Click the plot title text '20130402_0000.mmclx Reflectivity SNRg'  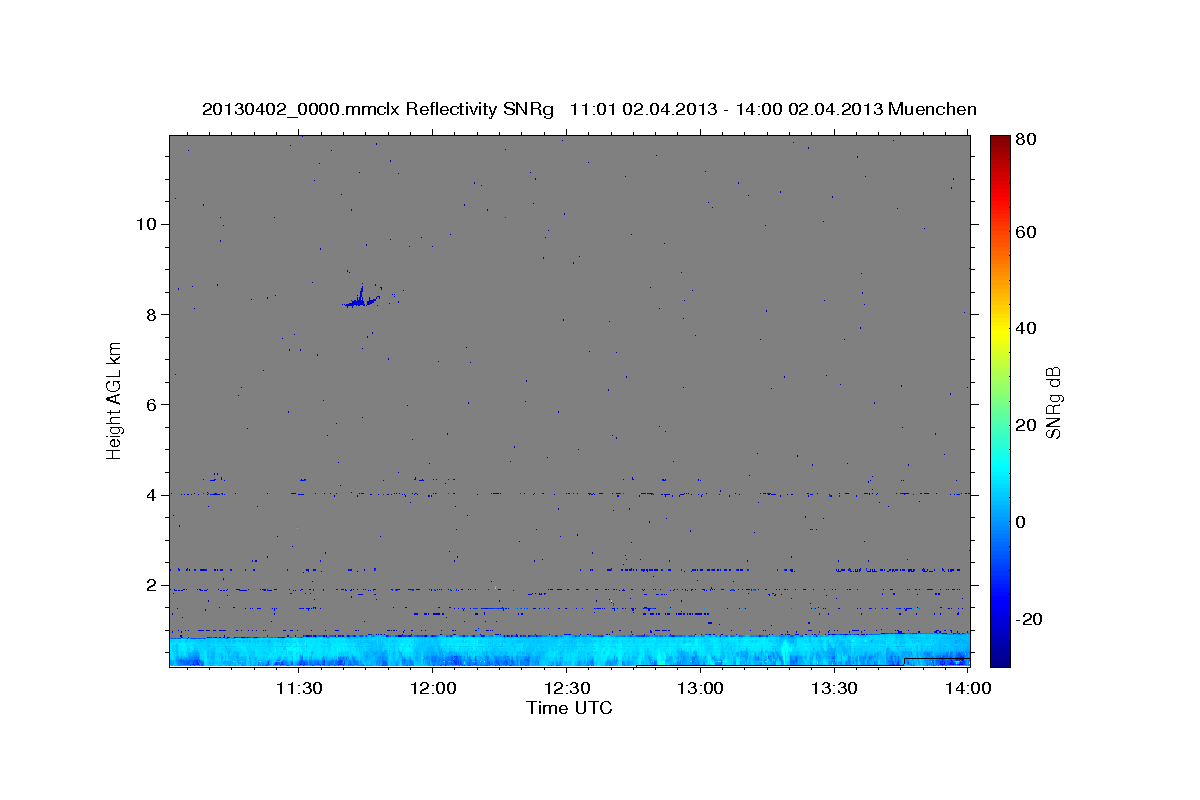click(x=378, y=109)
